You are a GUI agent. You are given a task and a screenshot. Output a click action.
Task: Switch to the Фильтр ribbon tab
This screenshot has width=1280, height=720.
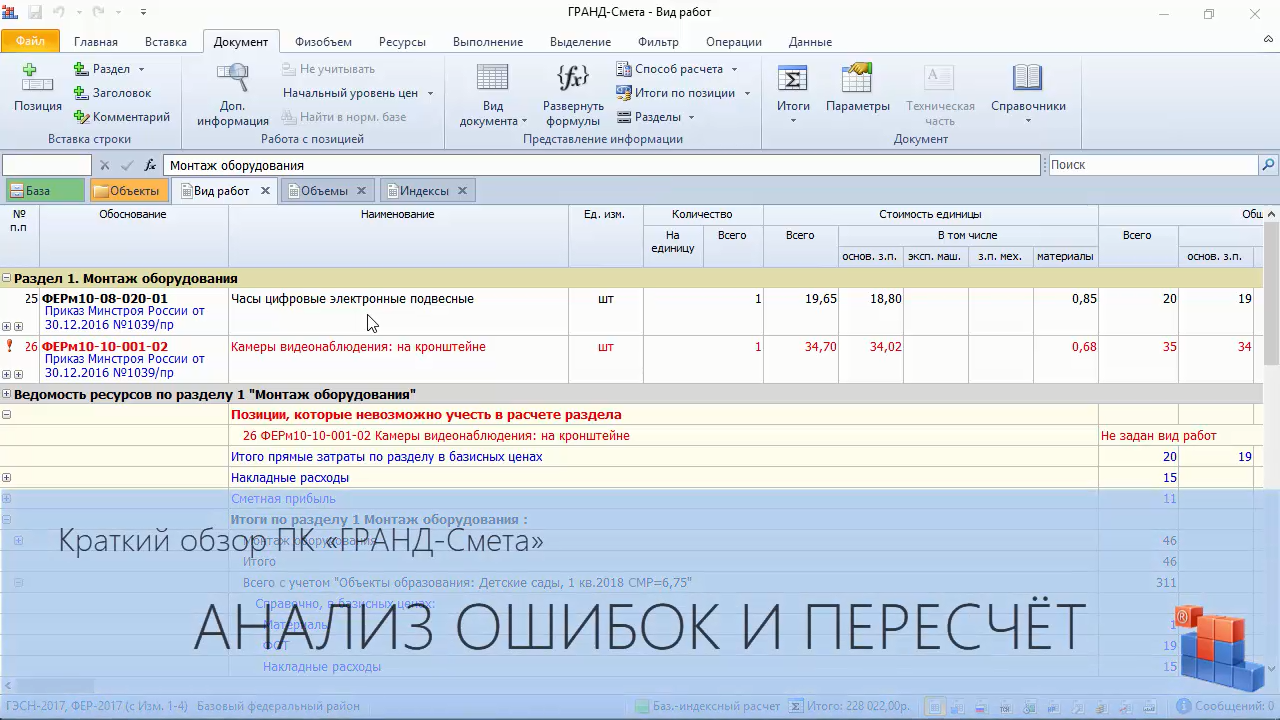[x=658, y=42]
